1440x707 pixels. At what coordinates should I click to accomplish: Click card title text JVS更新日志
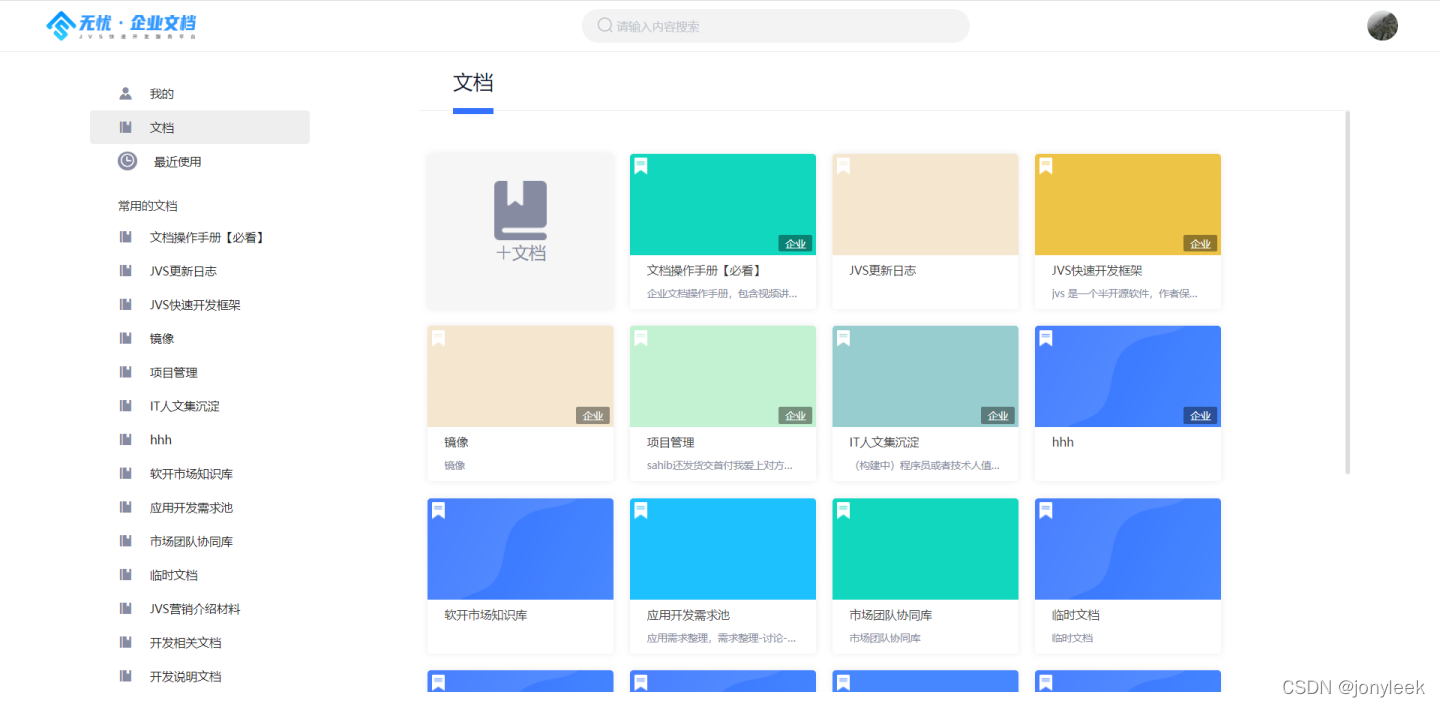(883, 270)
